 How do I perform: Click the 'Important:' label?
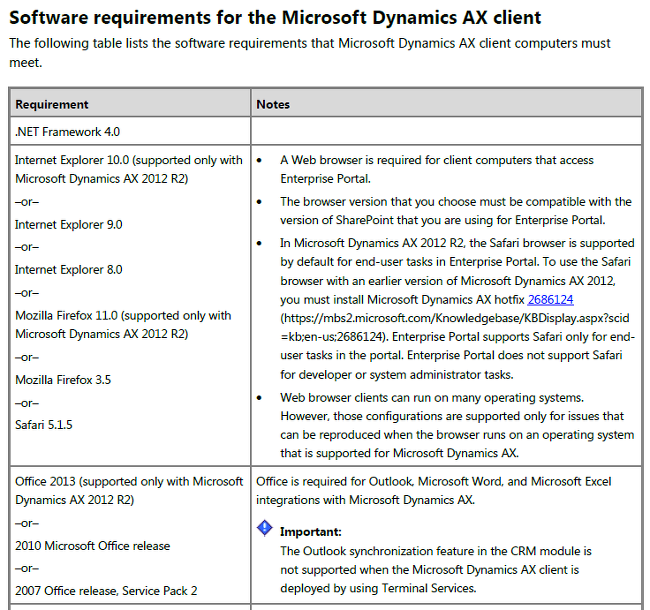pyautogui.click(x=311, y=532)
